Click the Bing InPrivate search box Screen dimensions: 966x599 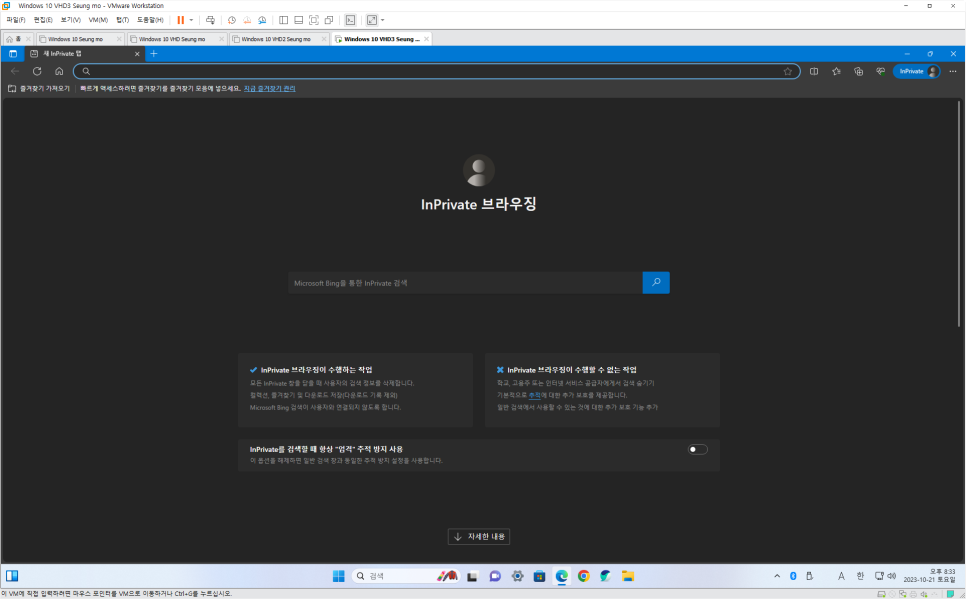tap(465, 283)
